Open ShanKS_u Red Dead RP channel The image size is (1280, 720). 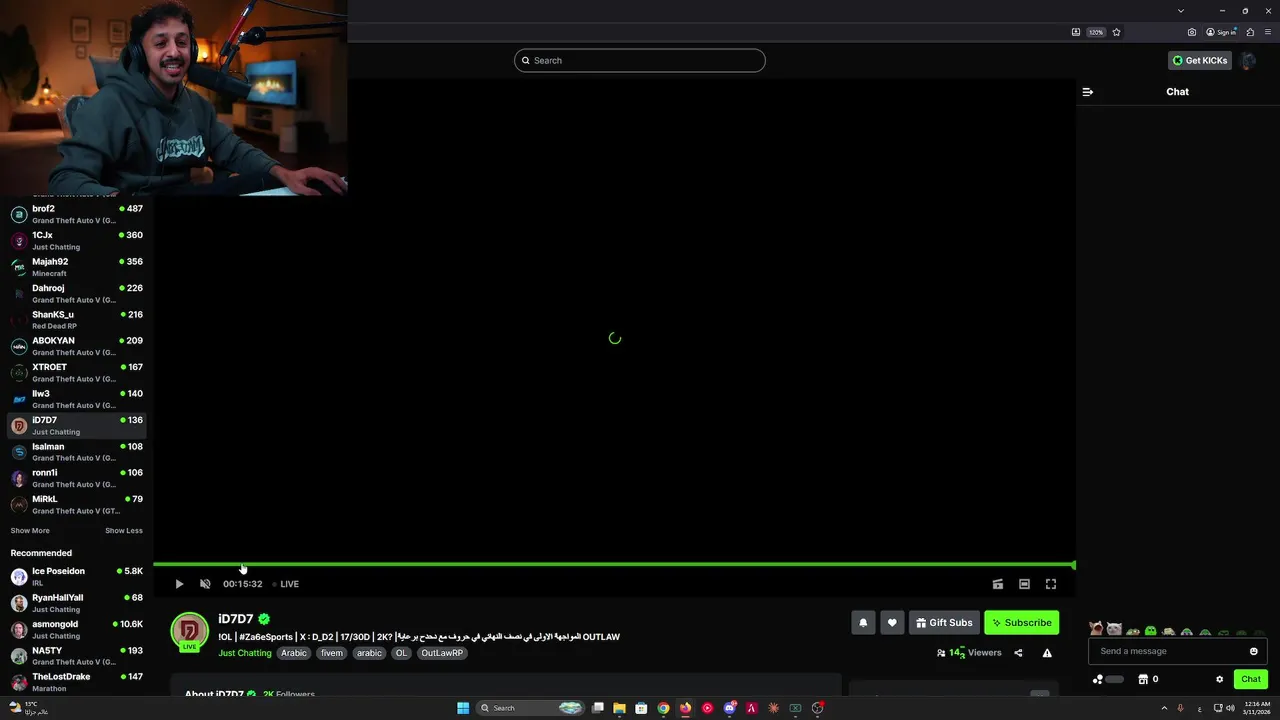click(x=76, y=320)
